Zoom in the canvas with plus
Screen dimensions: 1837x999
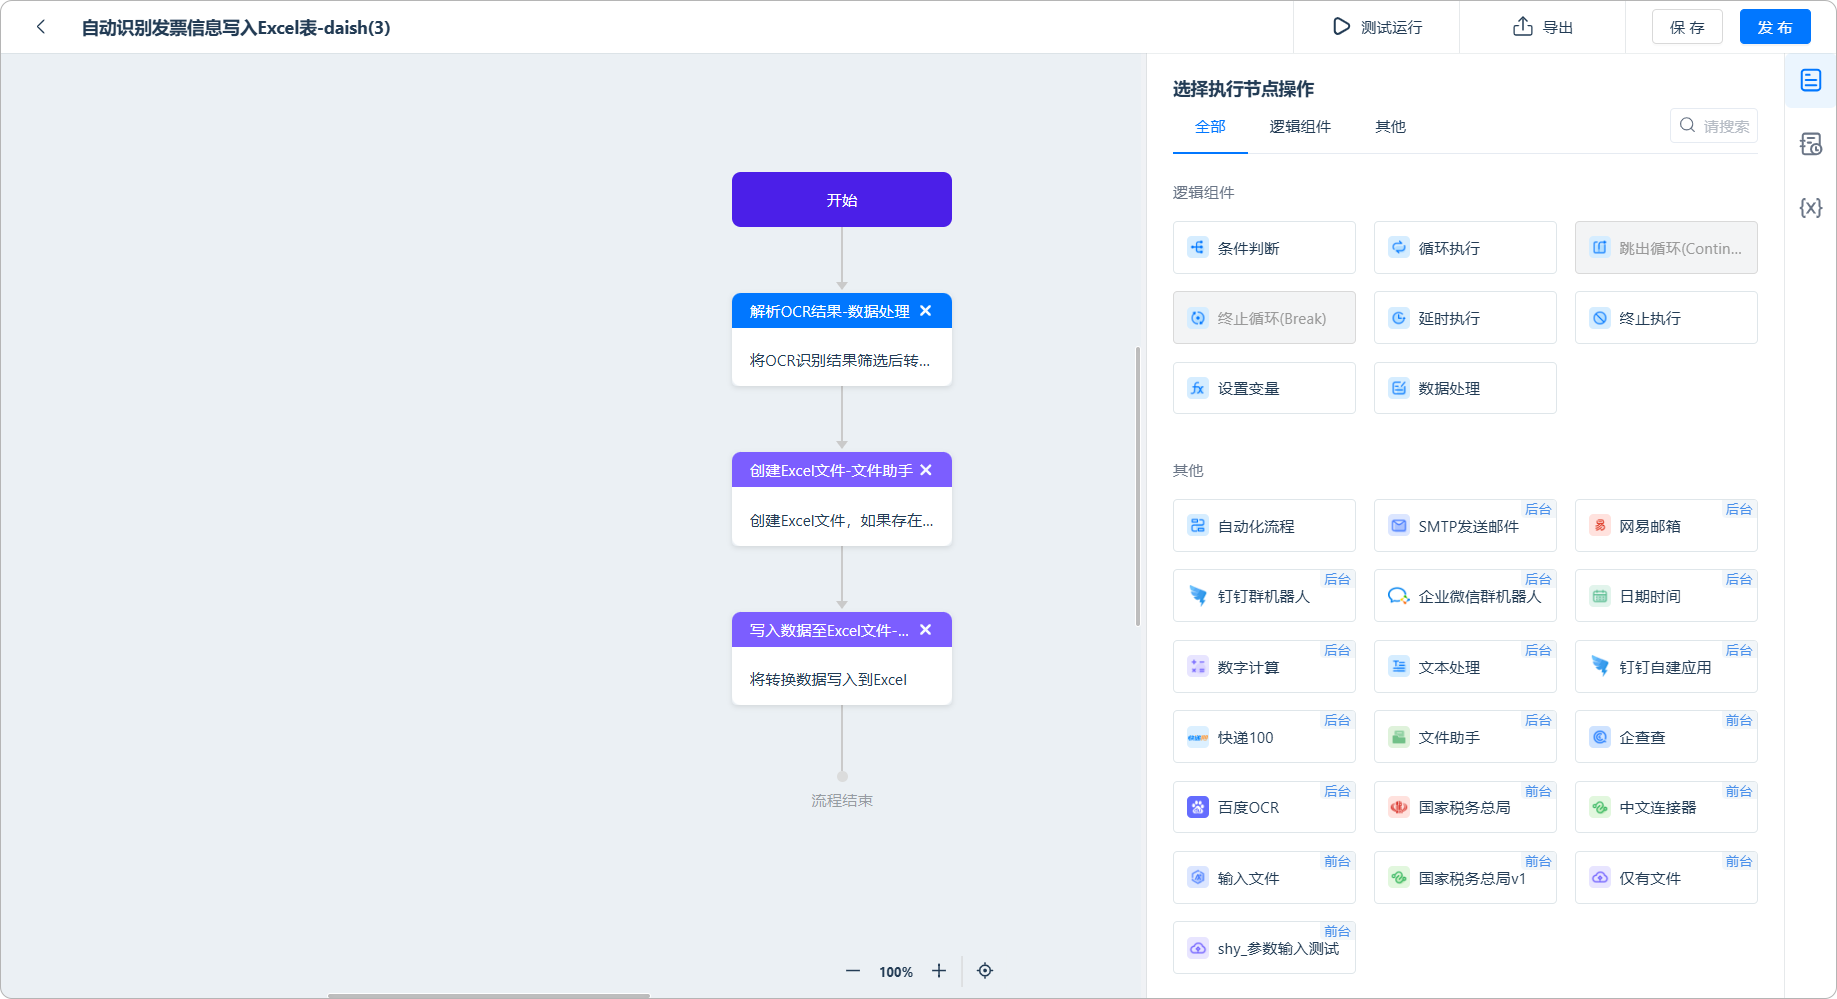939,971
